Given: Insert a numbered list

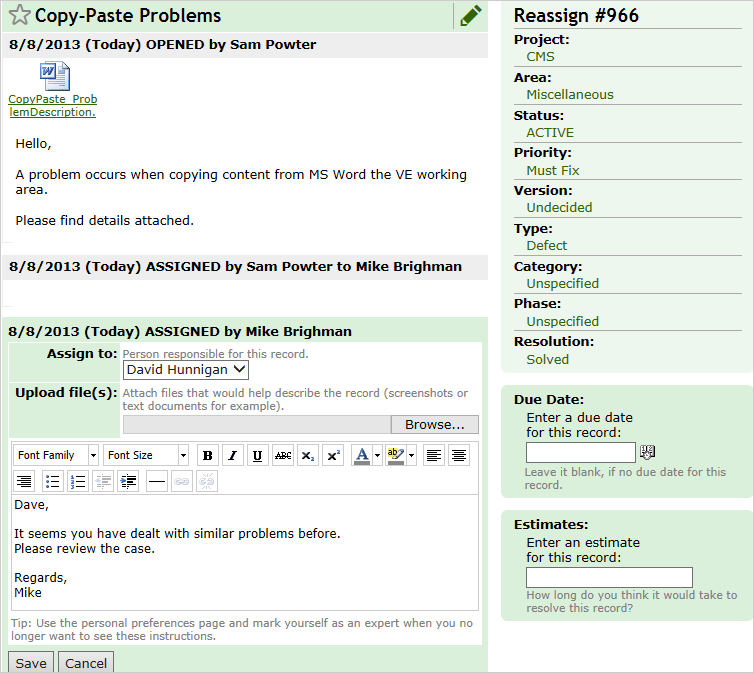Looking at the screenshot, I should [x=78, y=482].
